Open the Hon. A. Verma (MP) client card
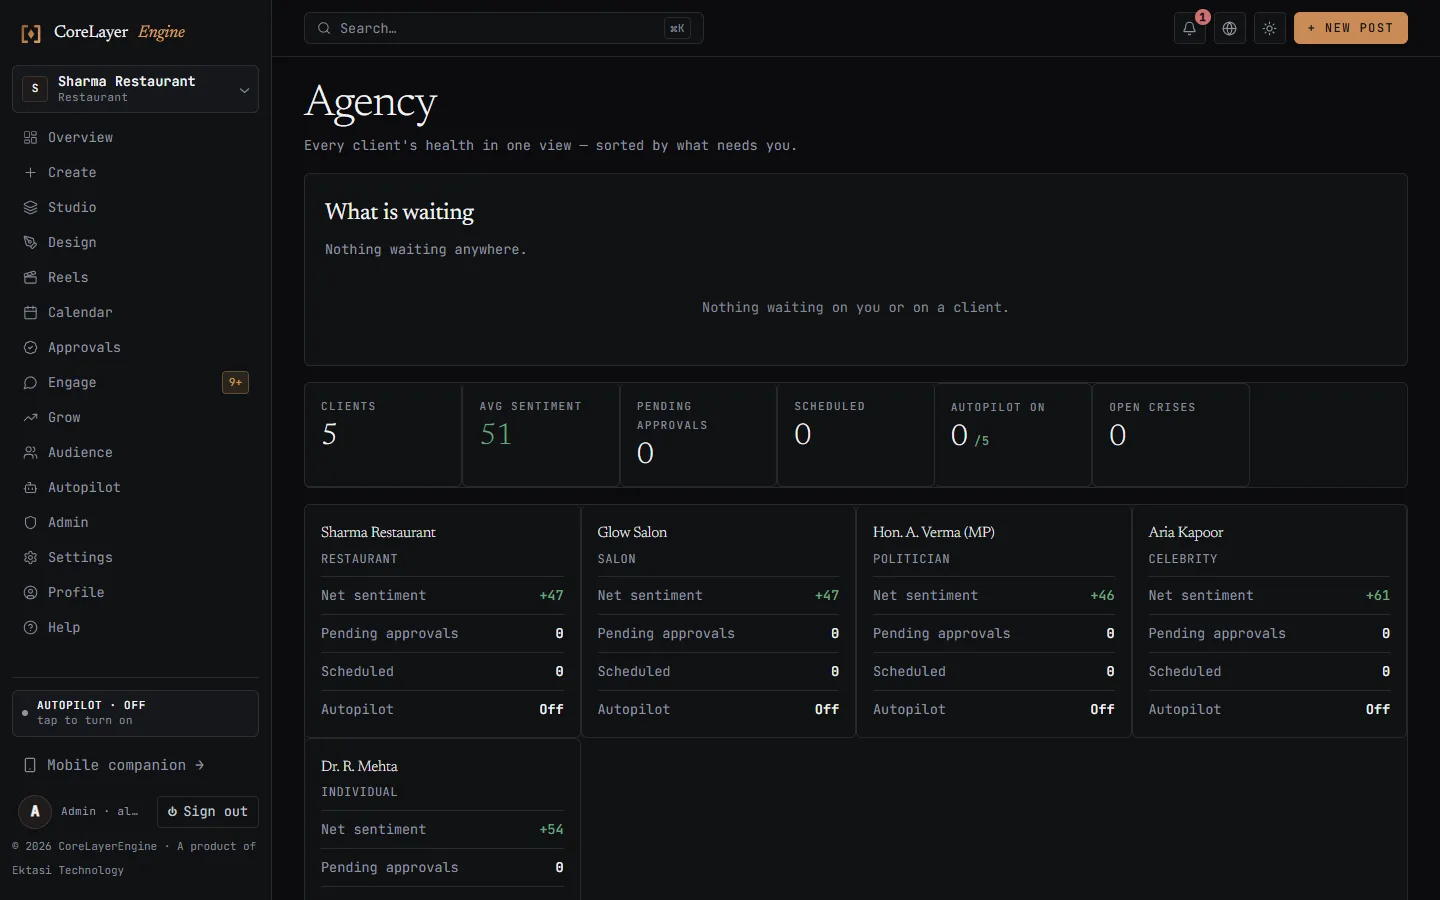The width and height of the screenshot is (1440, 900). 994,622
